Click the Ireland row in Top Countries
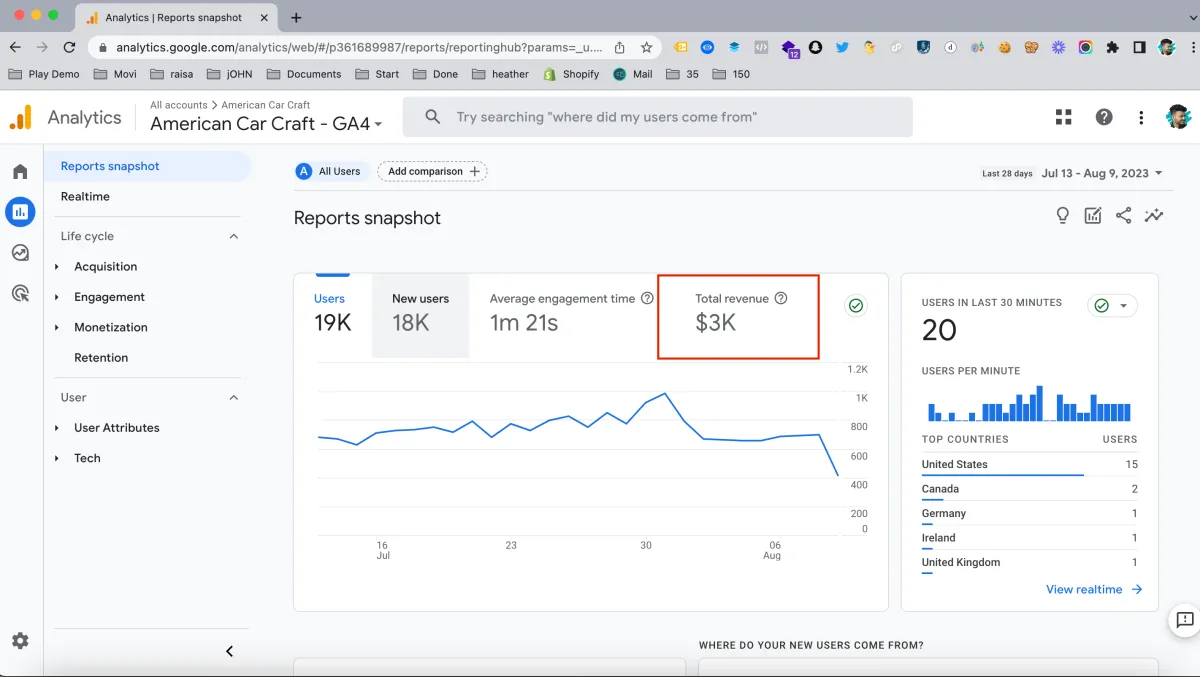Viewport: 1200px width, 677px height. click(x=1030, y=538)
